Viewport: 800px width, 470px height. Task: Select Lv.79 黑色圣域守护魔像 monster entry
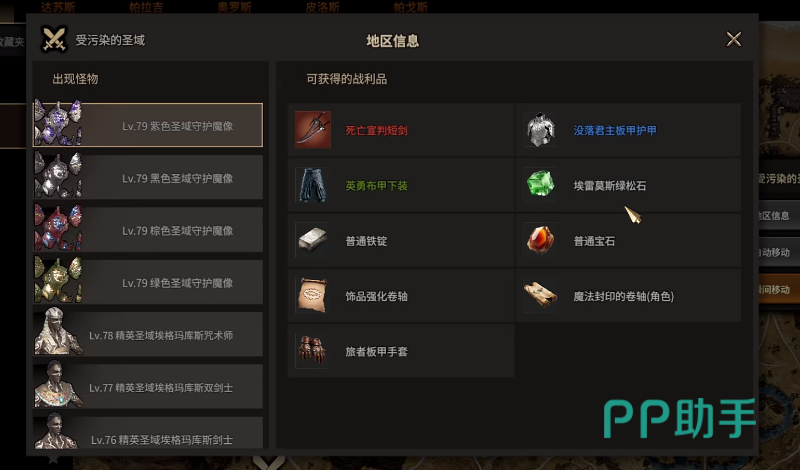click(148, 177)
